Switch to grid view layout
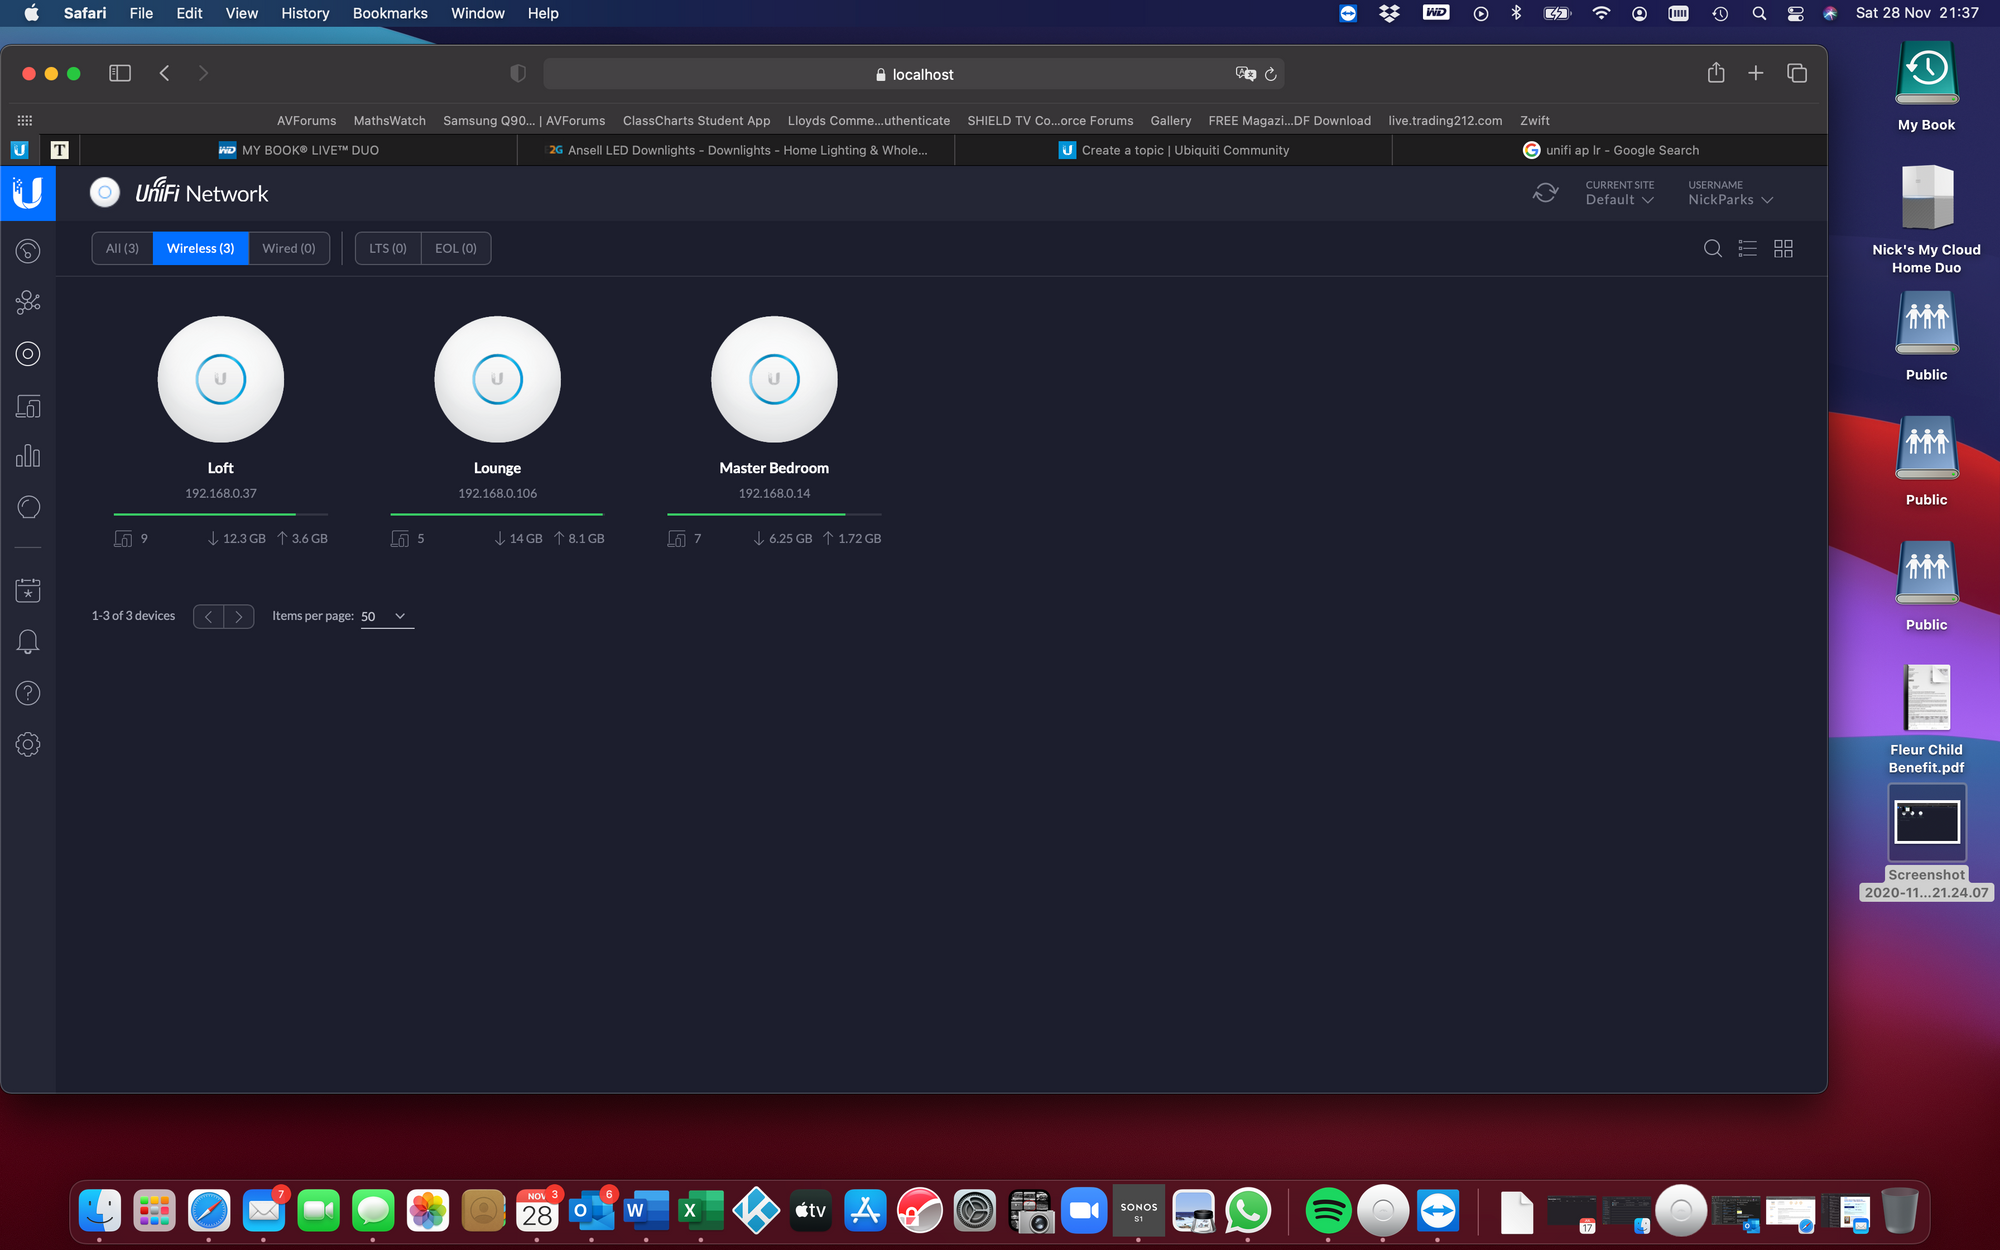 pos(1783,248)
